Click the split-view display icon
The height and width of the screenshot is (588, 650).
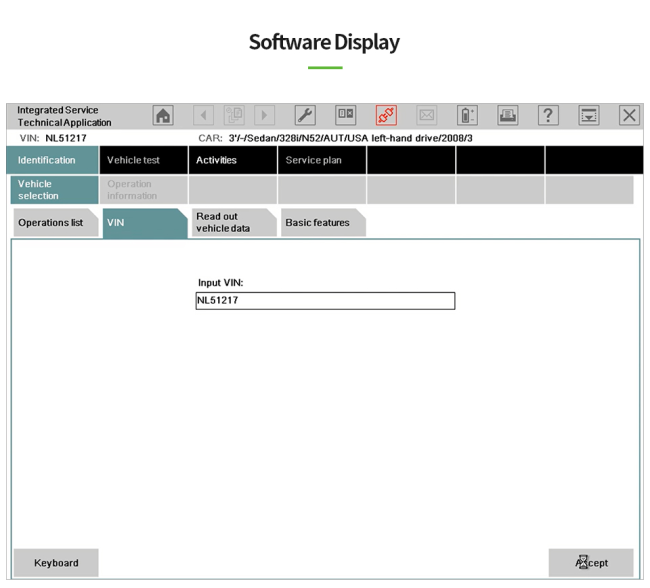[345, 116]
